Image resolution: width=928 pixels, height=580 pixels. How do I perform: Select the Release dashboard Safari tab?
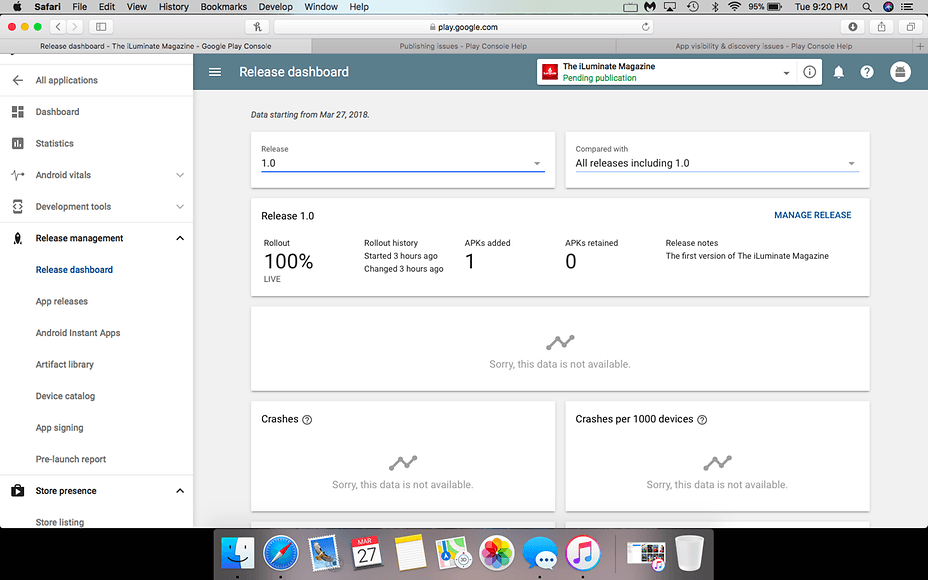pyautogui.click(x=156, y=46)
